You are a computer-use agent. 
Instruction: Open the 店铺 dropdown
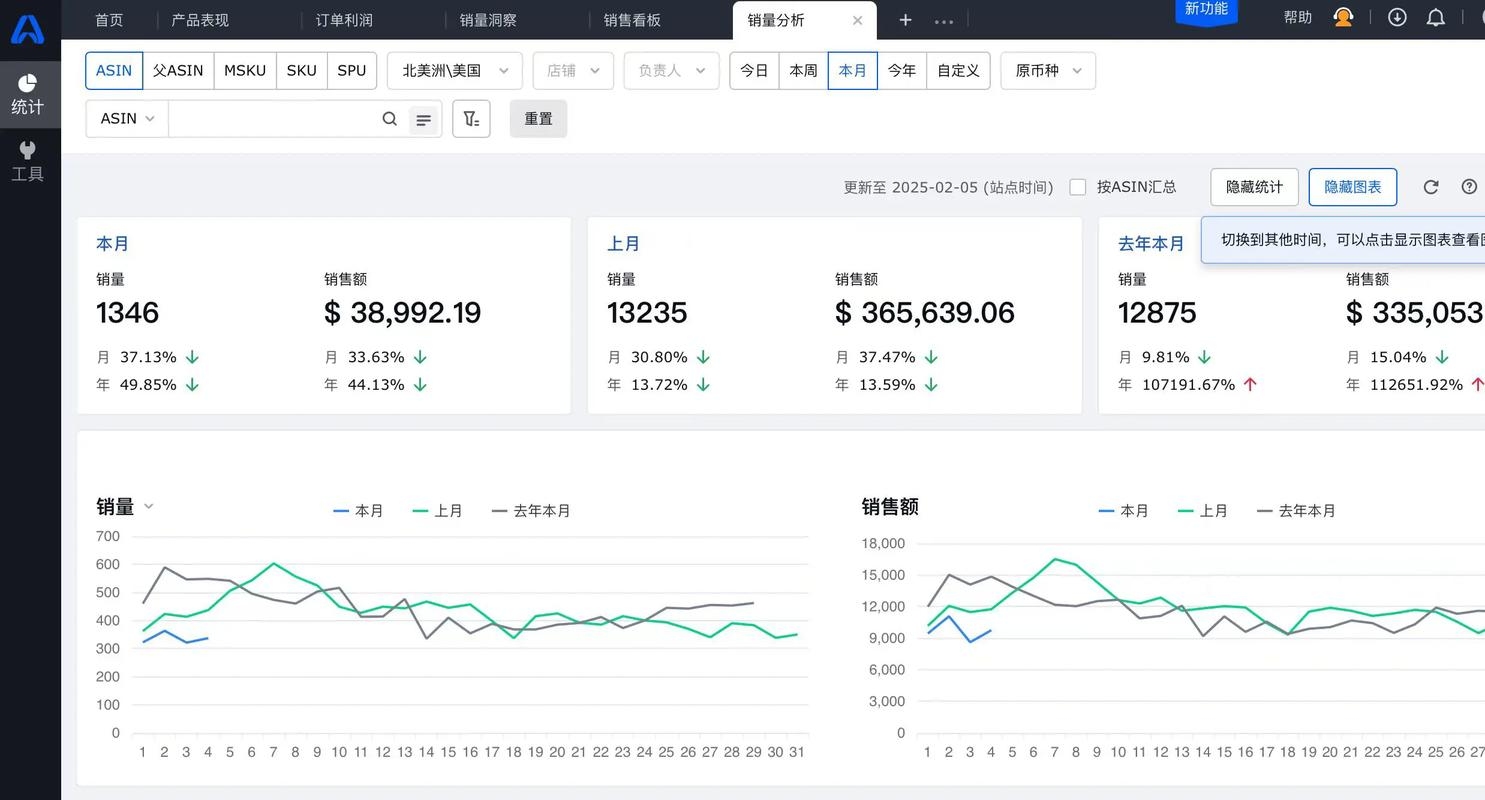[x=573, y=71]
